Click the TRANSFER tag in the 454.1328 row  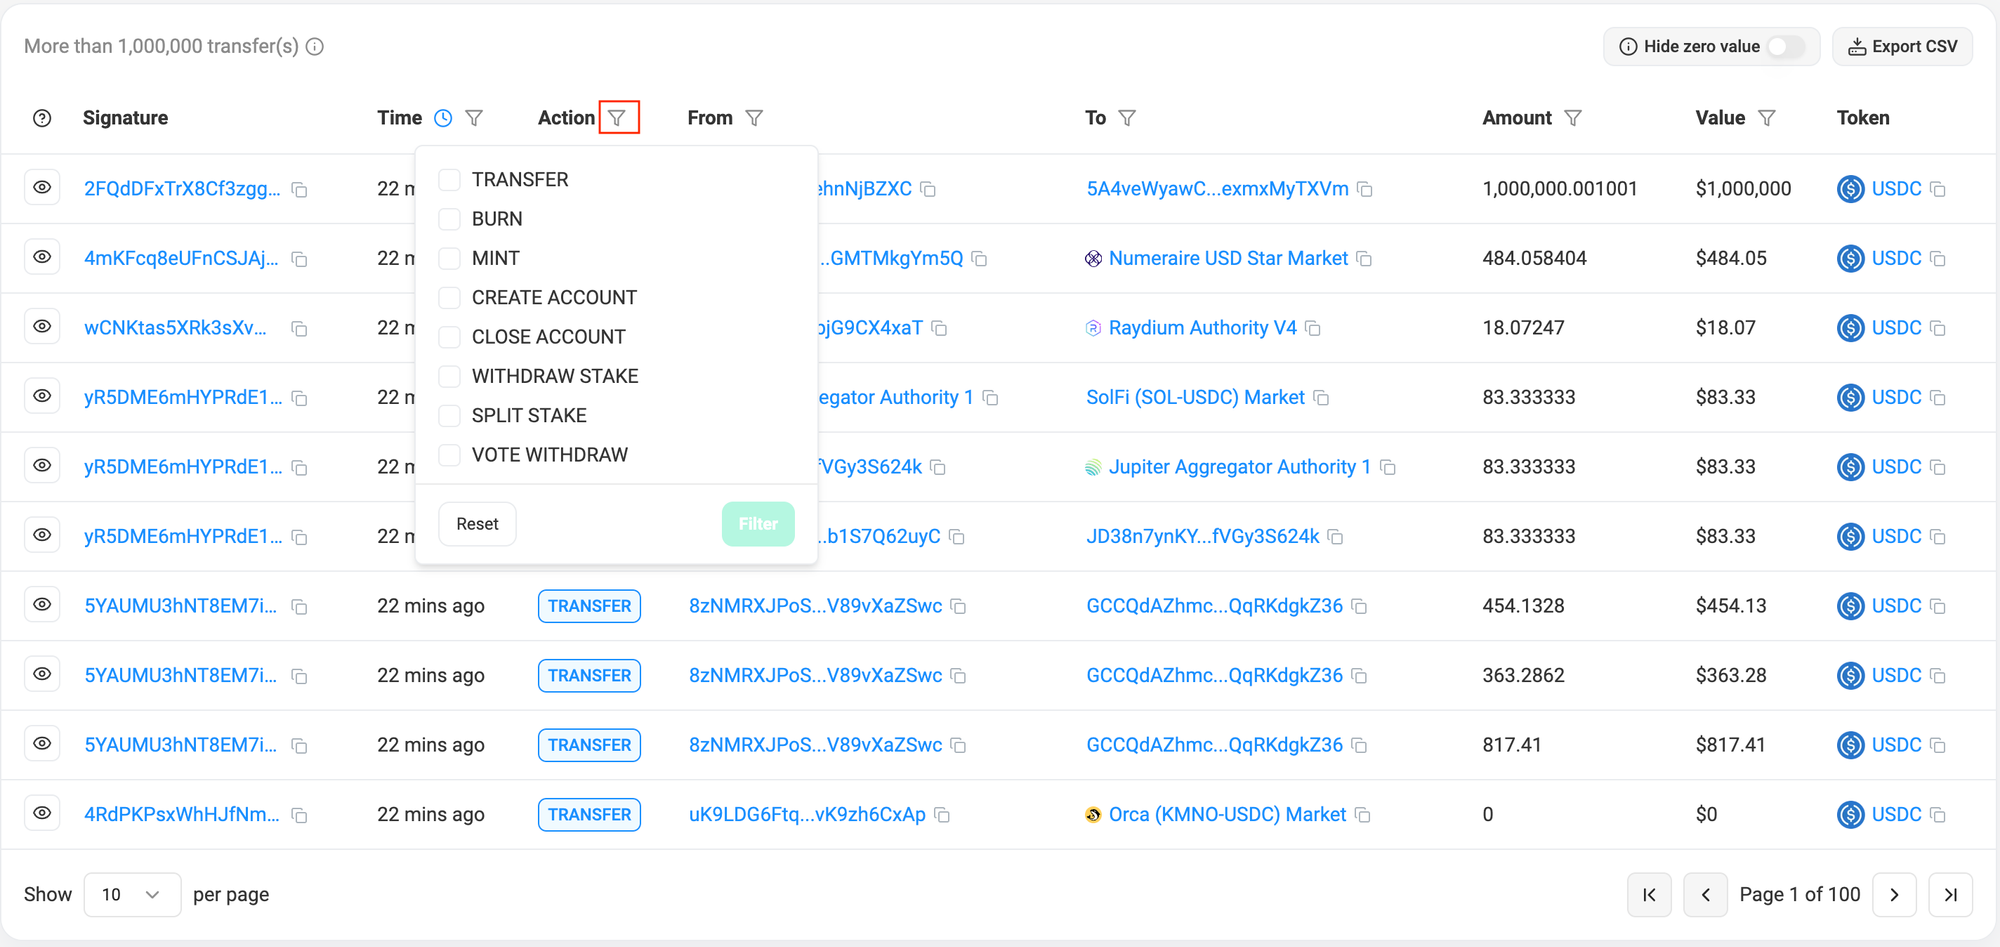click(589, 606)
